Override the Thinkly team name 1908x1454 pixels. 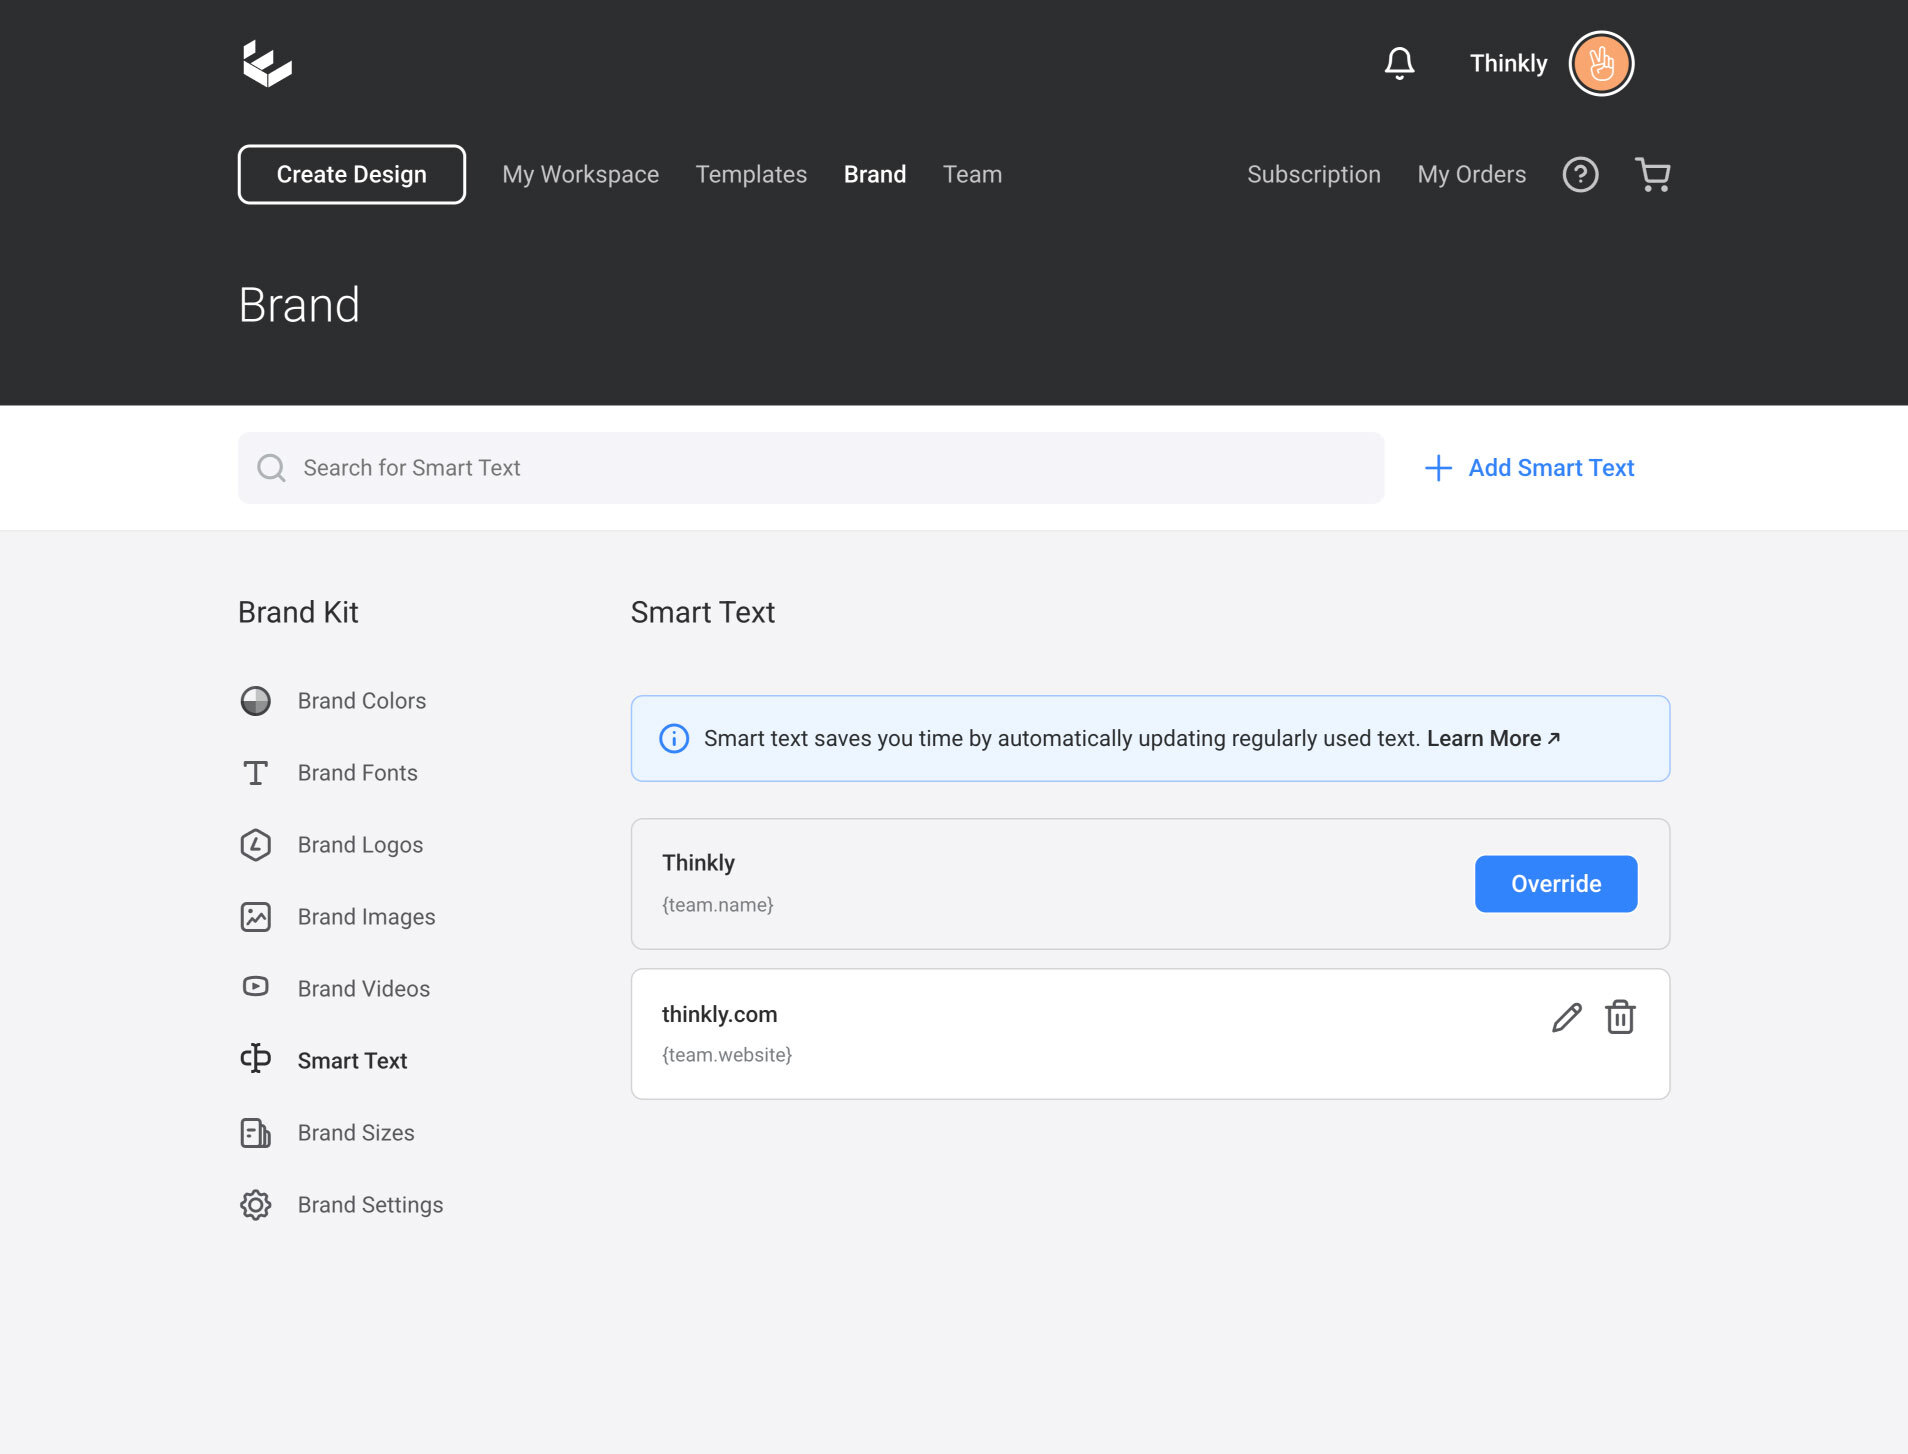(x=1556, y=884)
